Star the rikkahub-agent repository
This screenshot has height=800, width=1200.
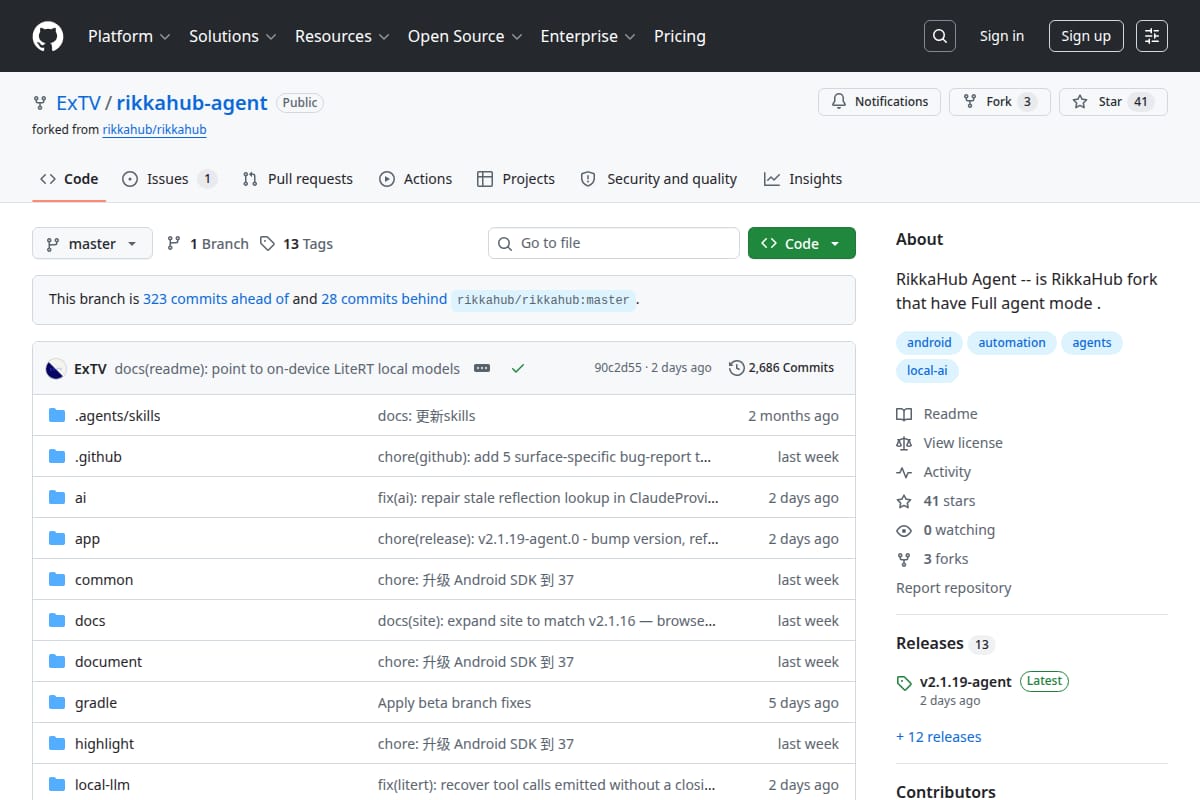(x=1113, y=102)
